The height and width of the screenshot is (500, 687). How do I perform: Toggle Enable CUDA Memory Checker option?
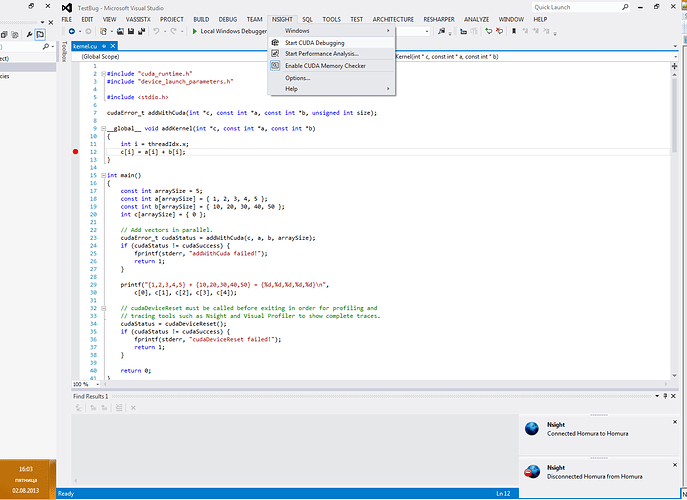point(324,66)
